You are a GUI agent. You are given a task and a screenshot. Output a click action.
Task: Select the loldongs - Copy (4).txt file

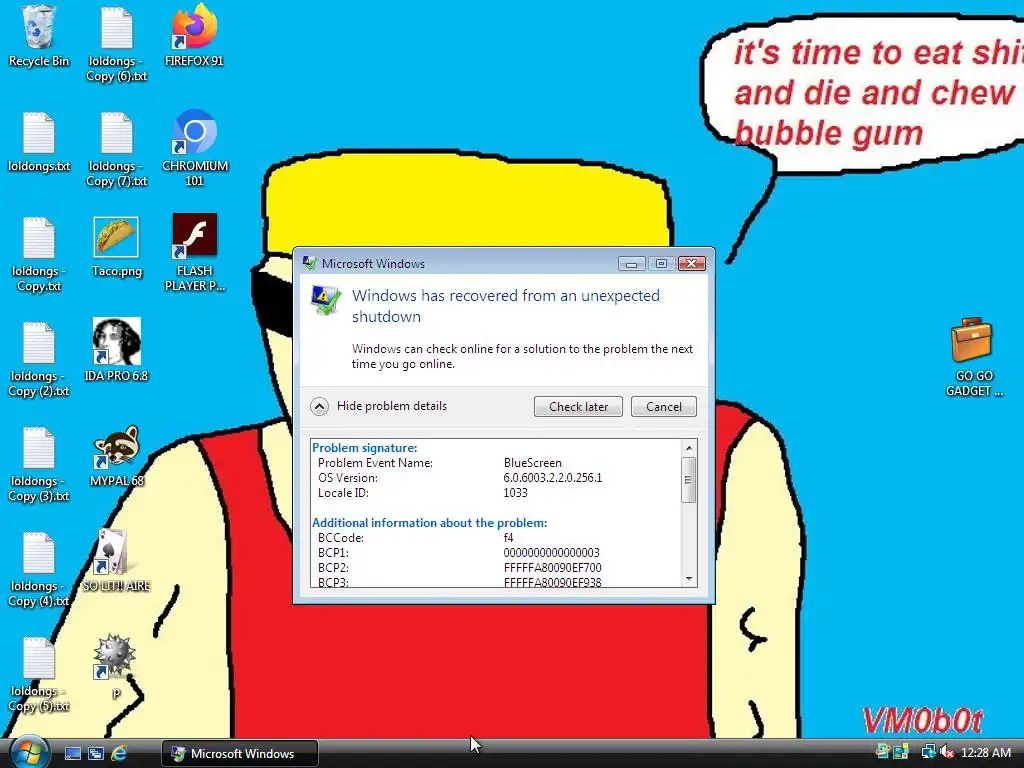[x=39, y=570]
